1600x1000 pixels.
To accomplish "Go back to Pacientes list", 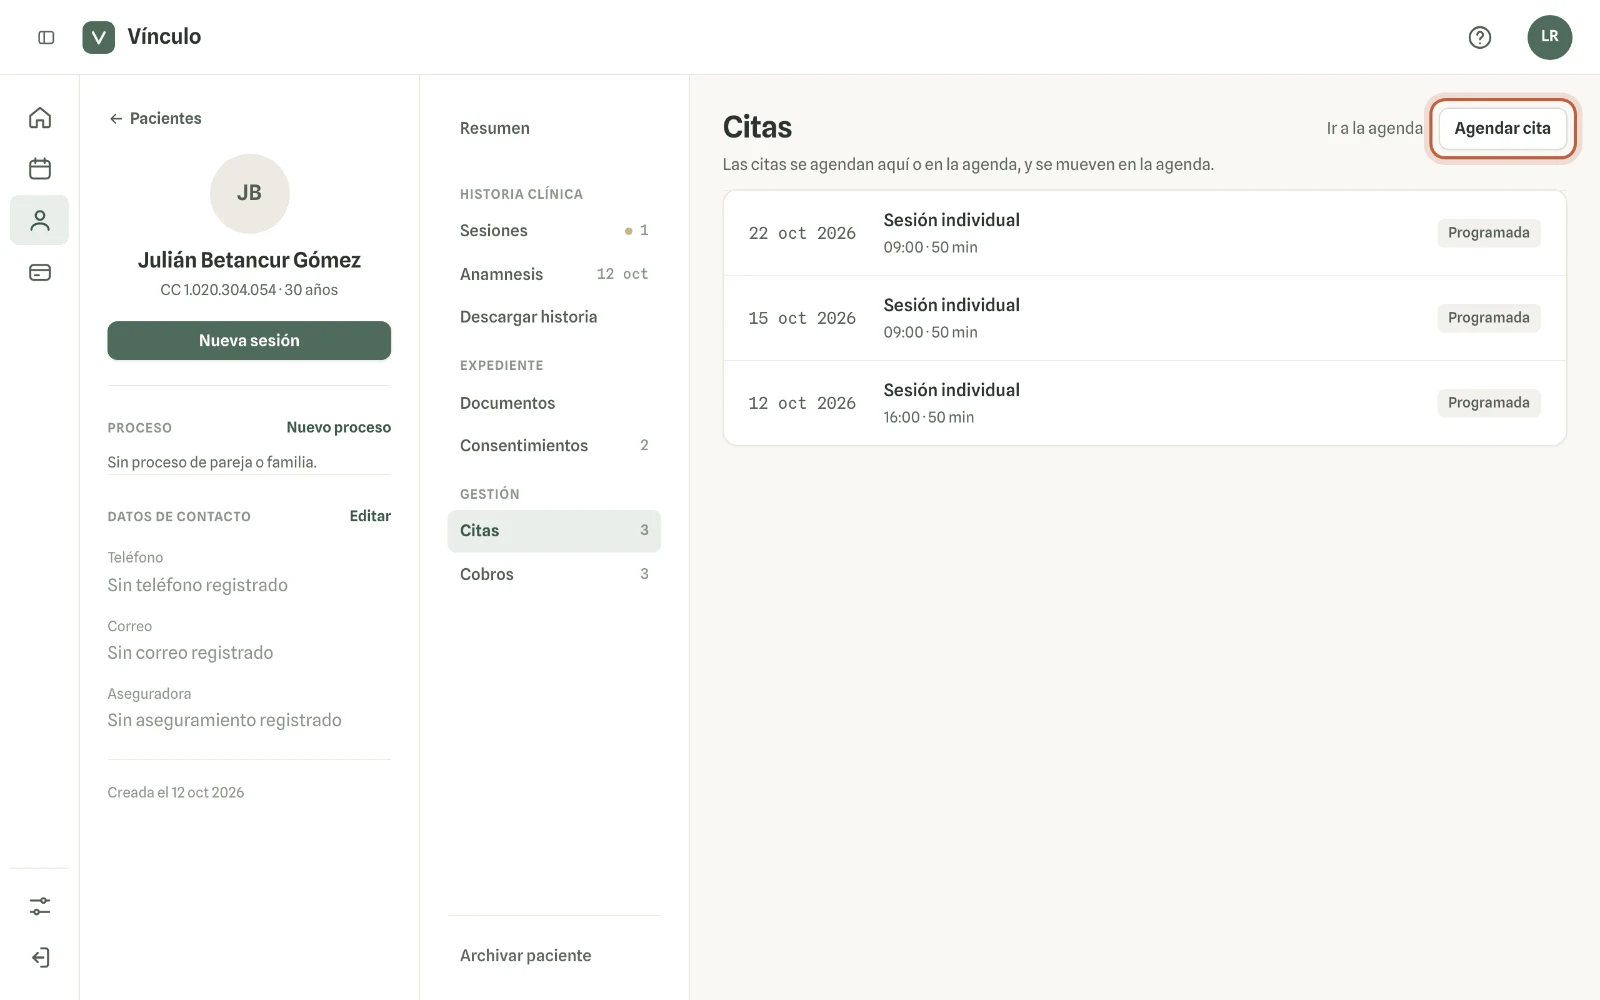I will pos(155,118).
